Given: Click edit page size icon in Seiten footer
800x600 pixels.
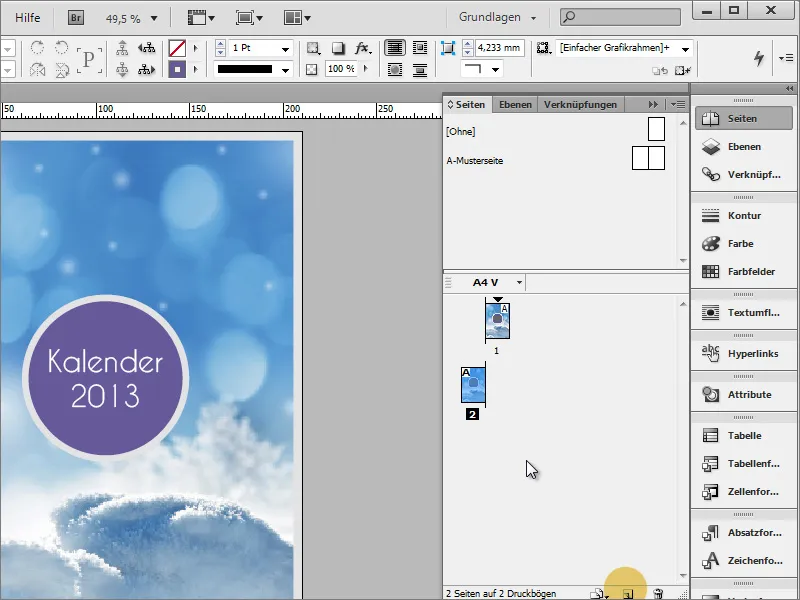Looking at the screenshot, I should [x=598, y=594].
